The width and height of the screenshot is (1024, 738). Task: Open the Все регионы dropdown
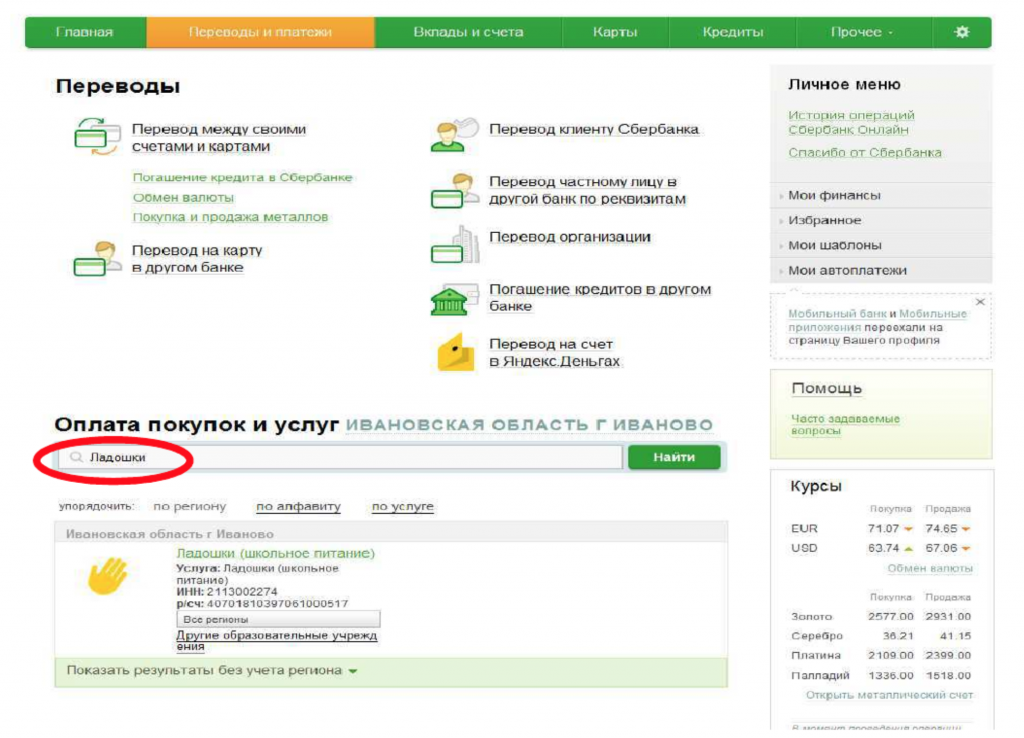[278, 619]
